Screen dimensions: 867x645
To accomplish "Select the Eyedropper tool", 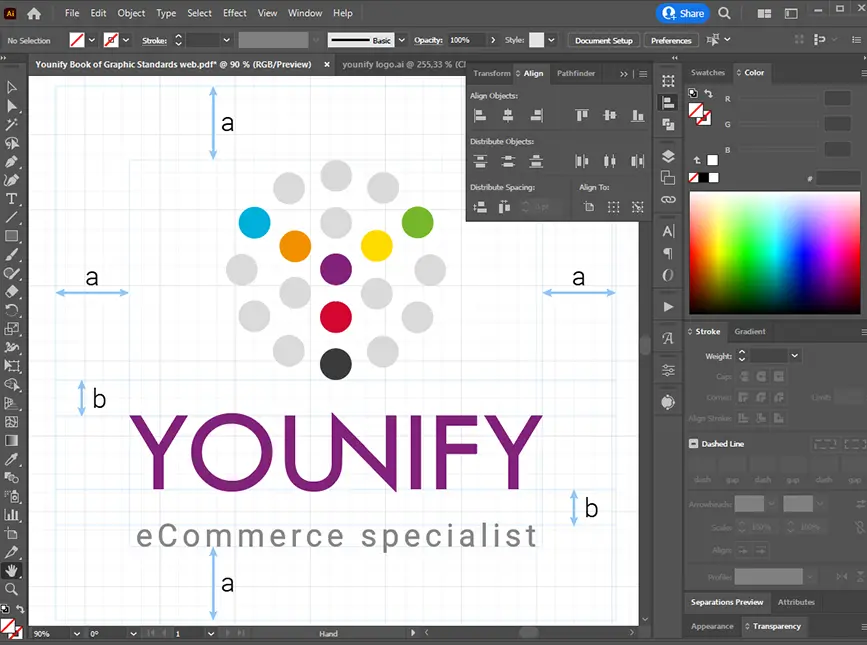I will click(x=11, y=459).
